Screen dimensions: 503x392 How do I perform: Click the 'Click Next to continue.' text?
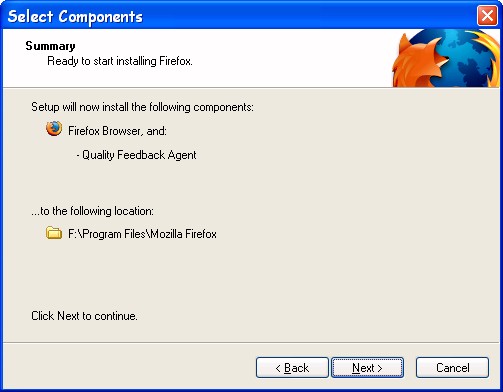pos(84,316)
